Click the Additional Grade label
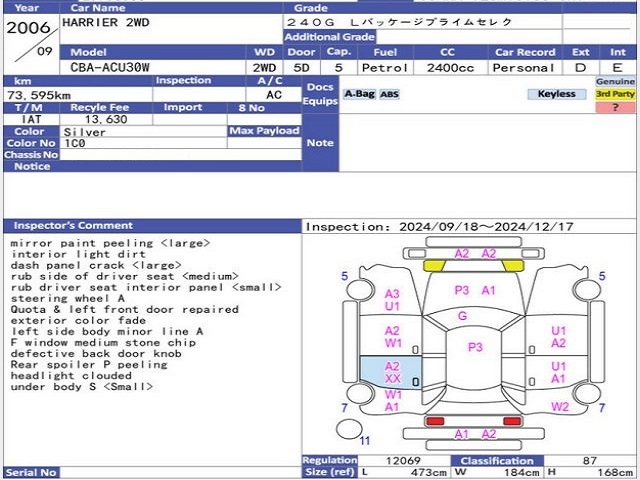 [x=329, y=37]
